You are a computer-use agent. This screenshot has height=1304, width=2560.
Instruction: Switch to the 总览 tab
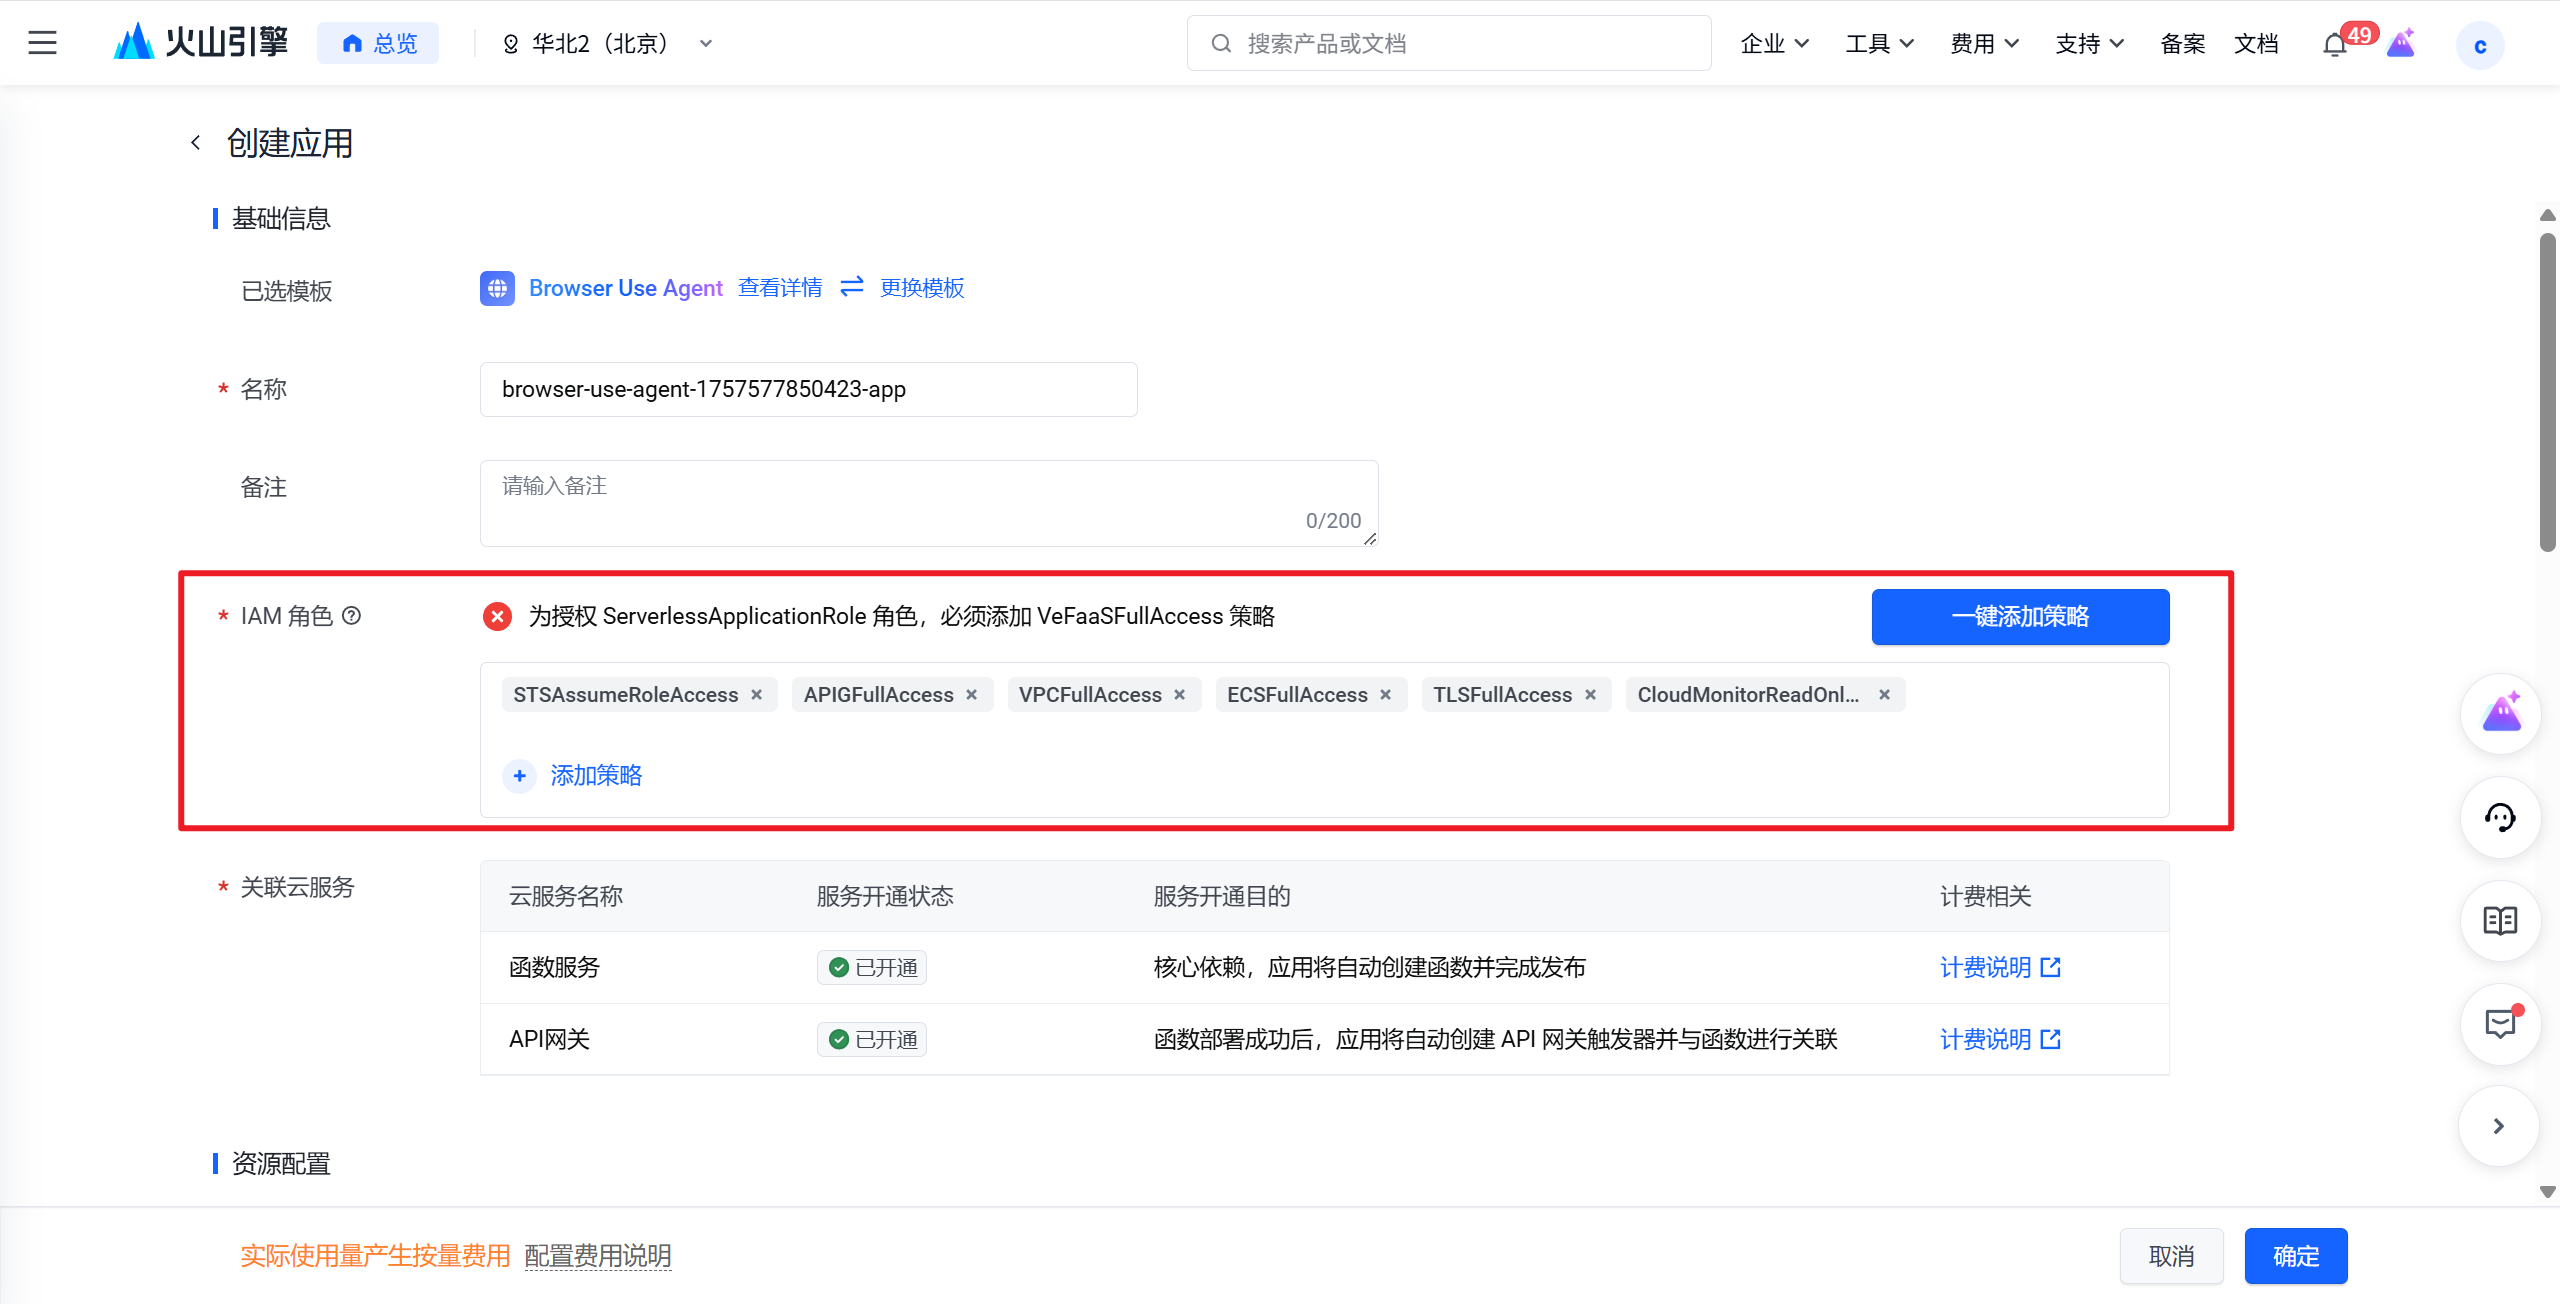pos(377,42)
